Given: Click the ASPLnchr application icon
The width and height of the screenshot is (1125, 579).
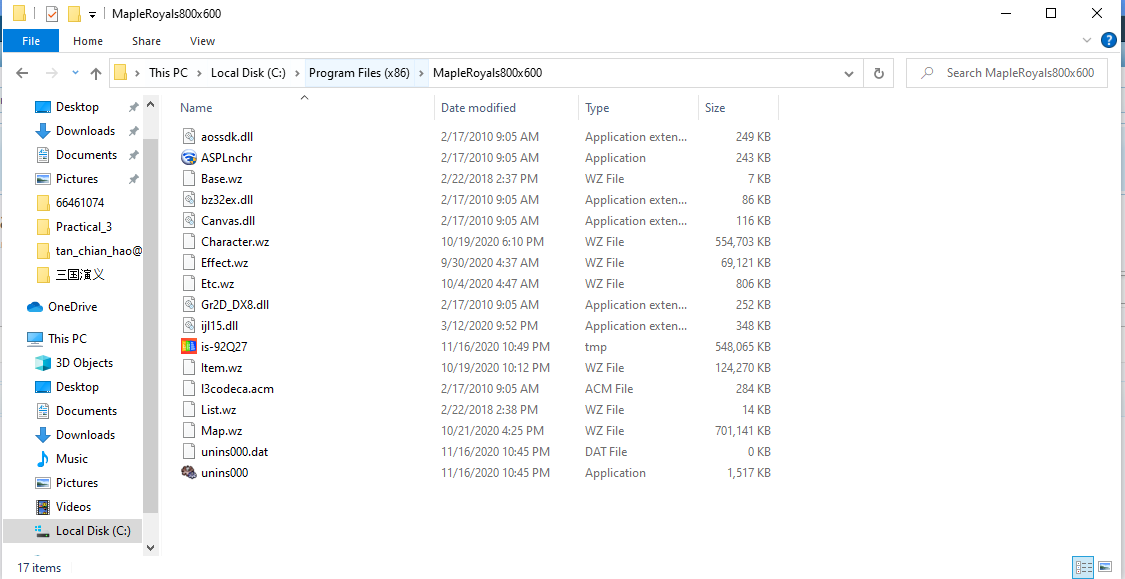Looking at the screenshot, I should (189, 158).
